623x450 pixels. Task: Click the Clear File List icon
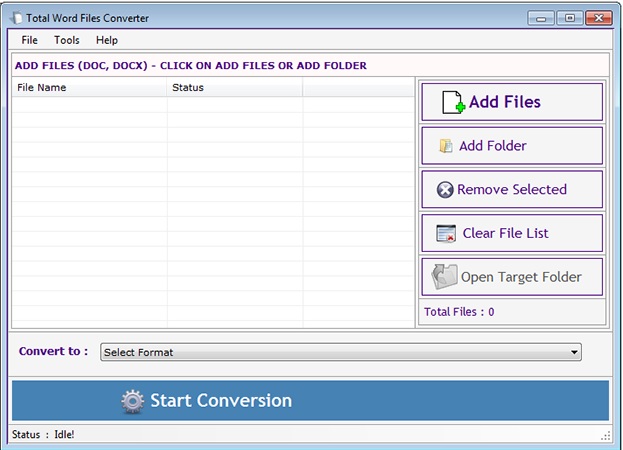446,234
